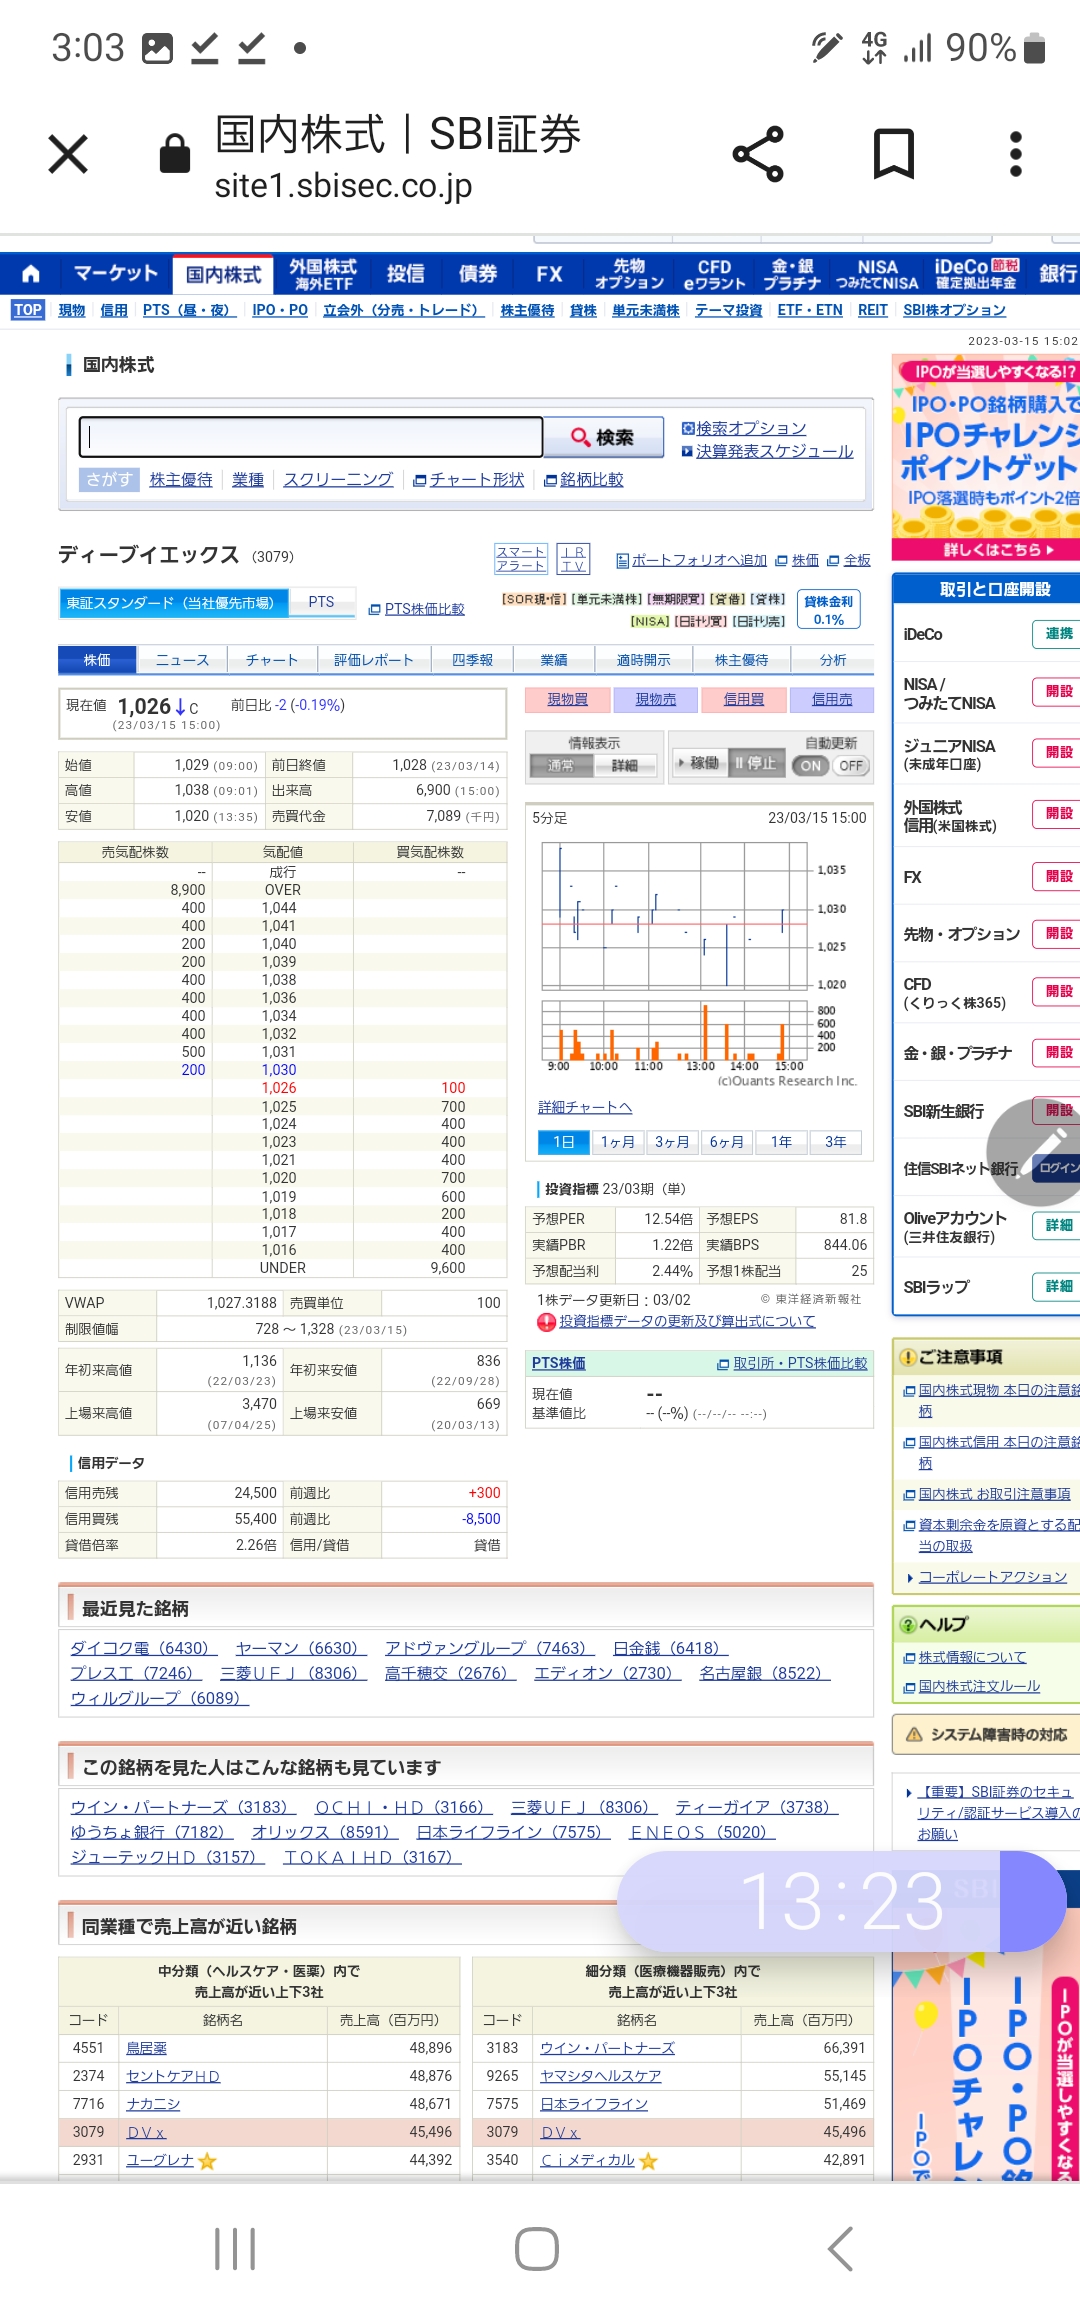Screen dimensions: 1080x2316
Task: Click the 検索 search button
Action: [x=603, y=437]
